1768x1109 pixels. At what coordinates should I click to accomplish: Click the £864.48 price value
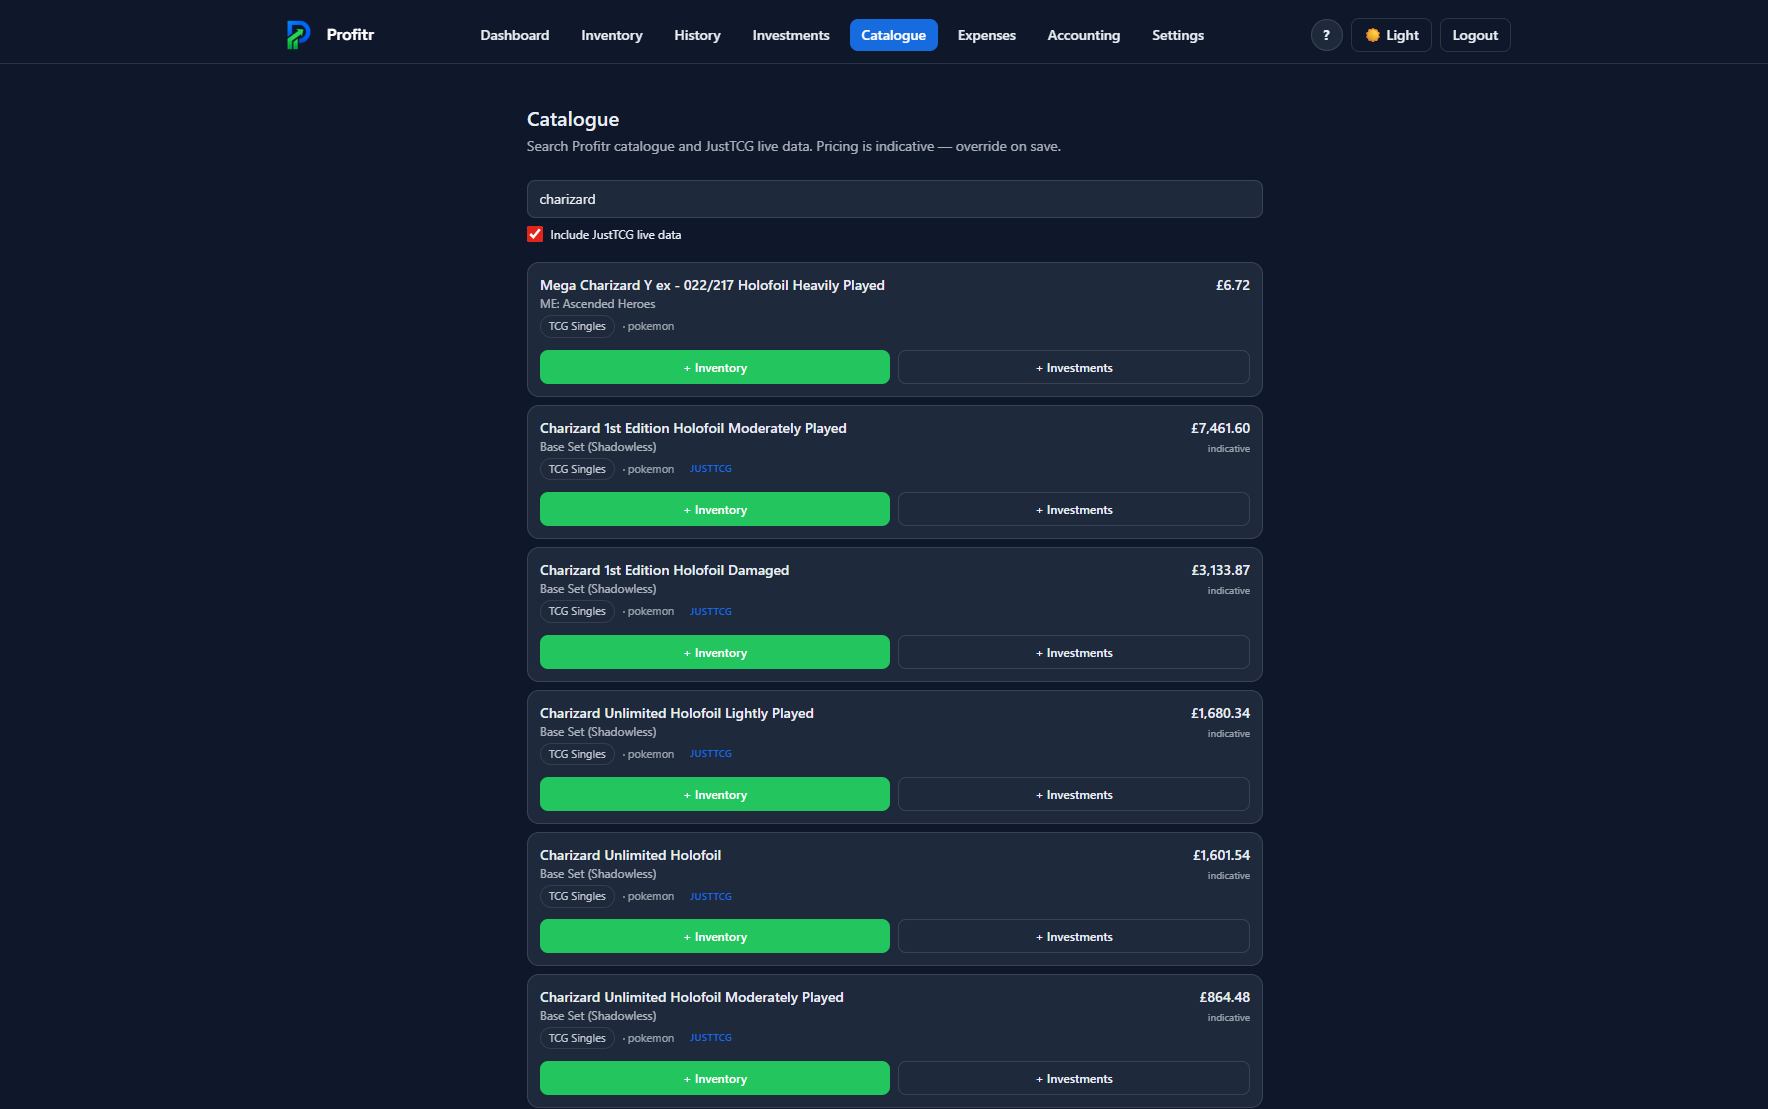(1225, 997)
